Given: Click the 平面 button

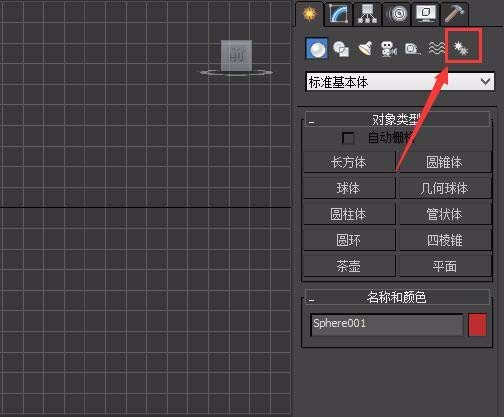Looking at the screenshot, I should point(445,266).
